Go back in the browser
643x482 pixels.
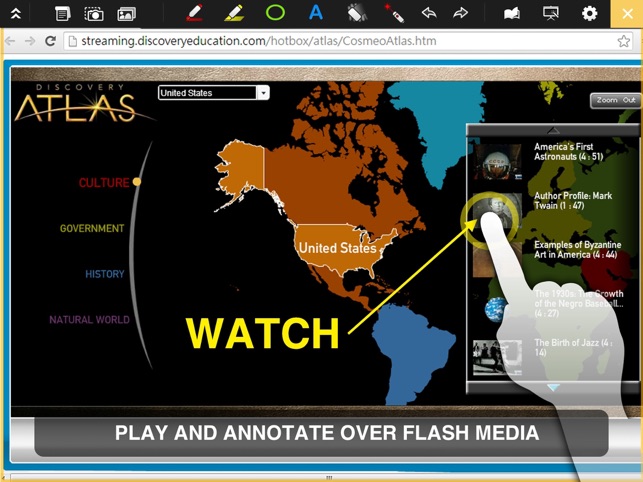[10, 41]
